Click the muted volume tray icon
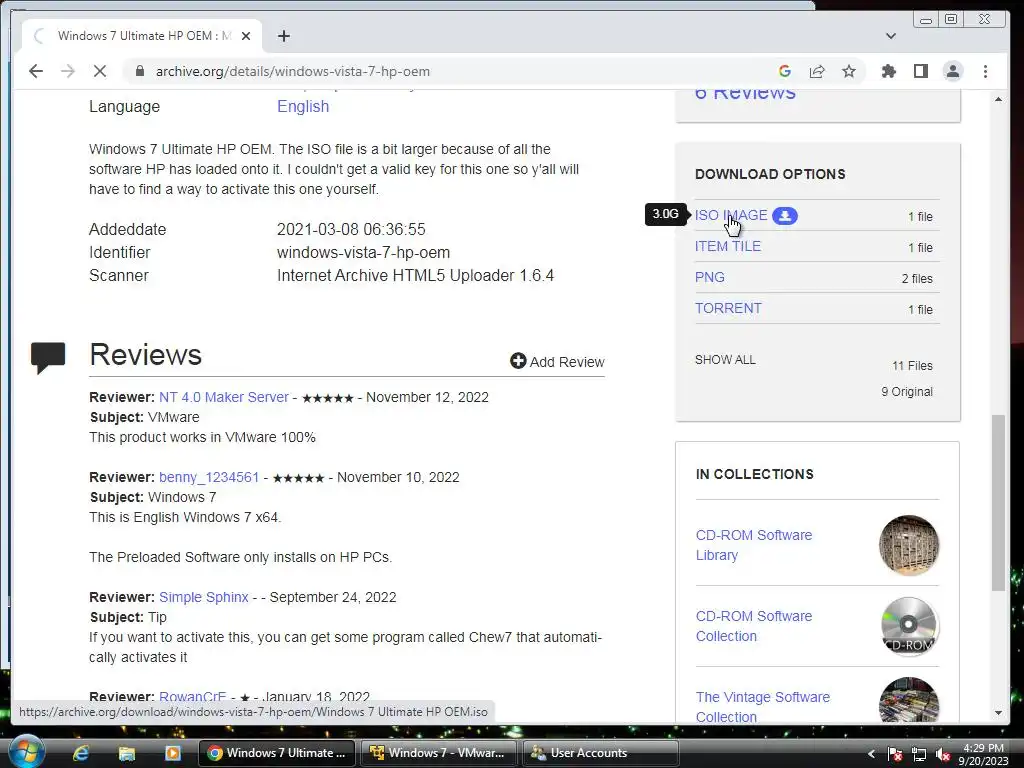Screen dimensions: 1024x768 coord(942,754)
